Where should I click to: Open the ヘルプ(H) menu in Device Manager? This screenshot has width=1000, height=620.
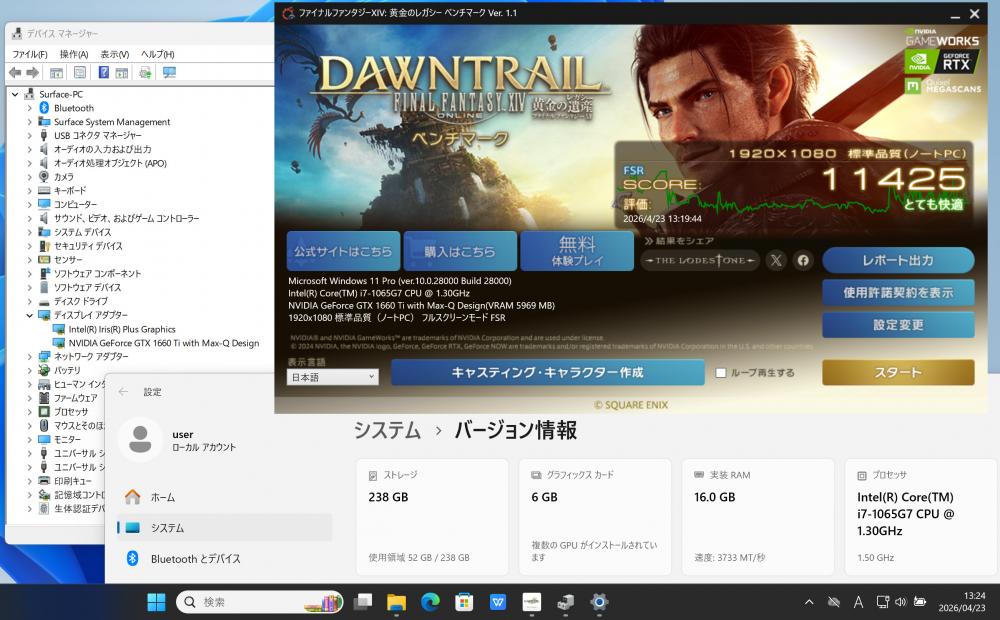click(x=158, y=54)
